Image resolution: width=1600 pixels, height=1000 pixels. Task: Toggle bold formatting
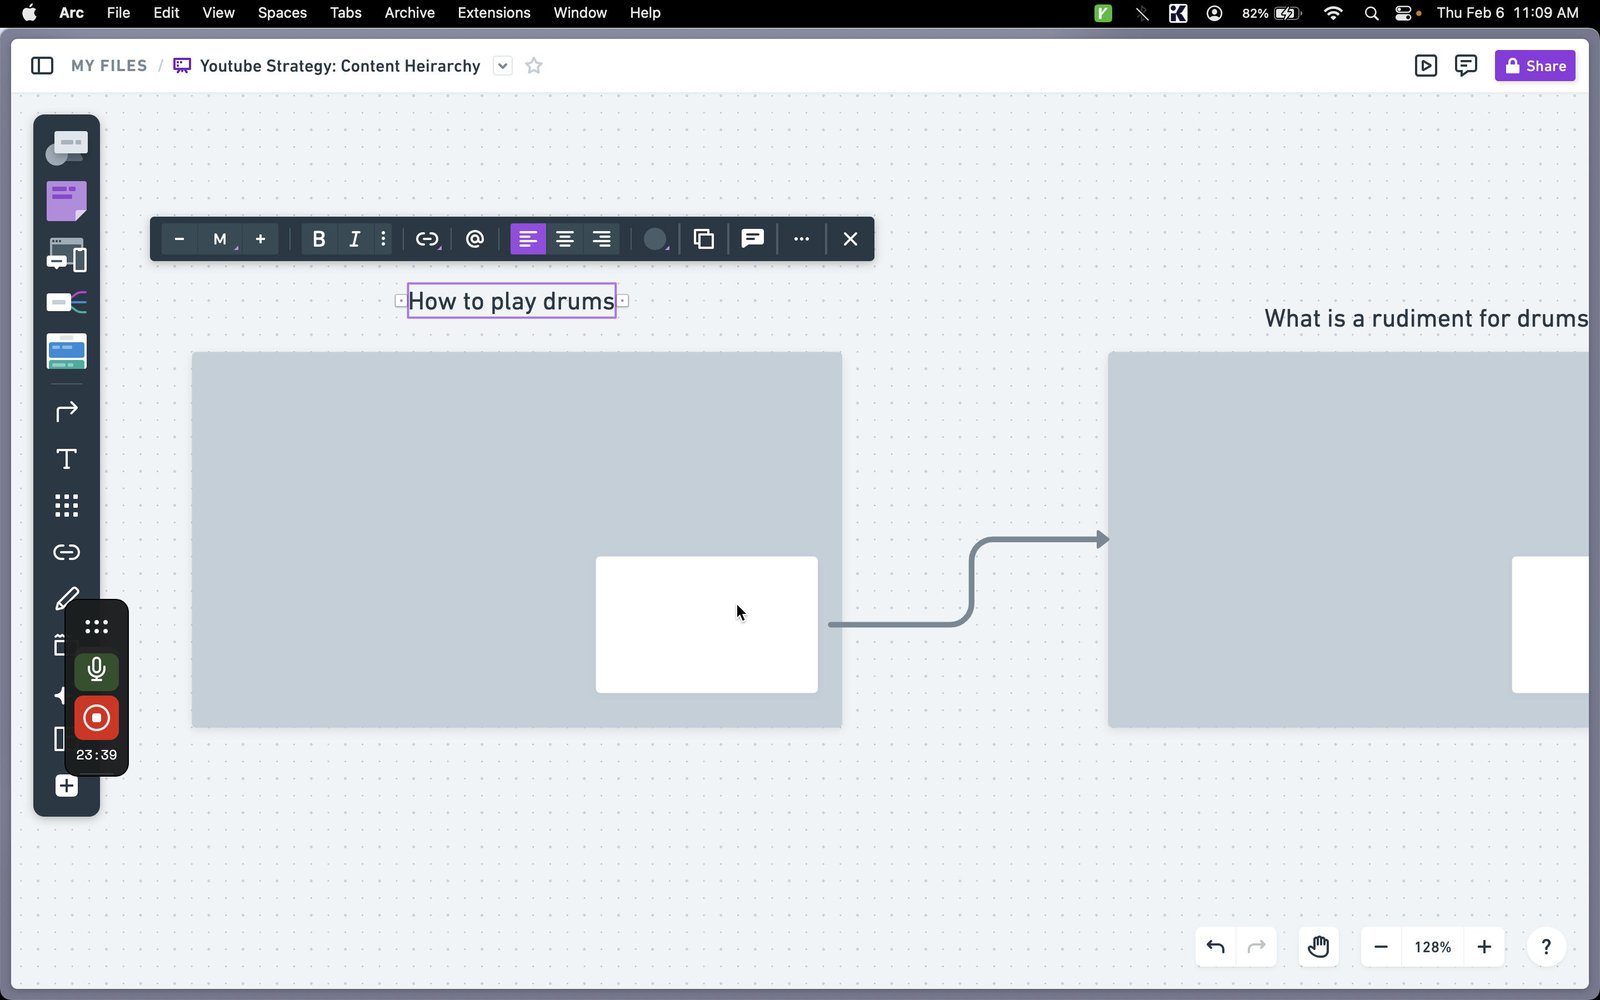pyautogui.click(x=319, y=239)
